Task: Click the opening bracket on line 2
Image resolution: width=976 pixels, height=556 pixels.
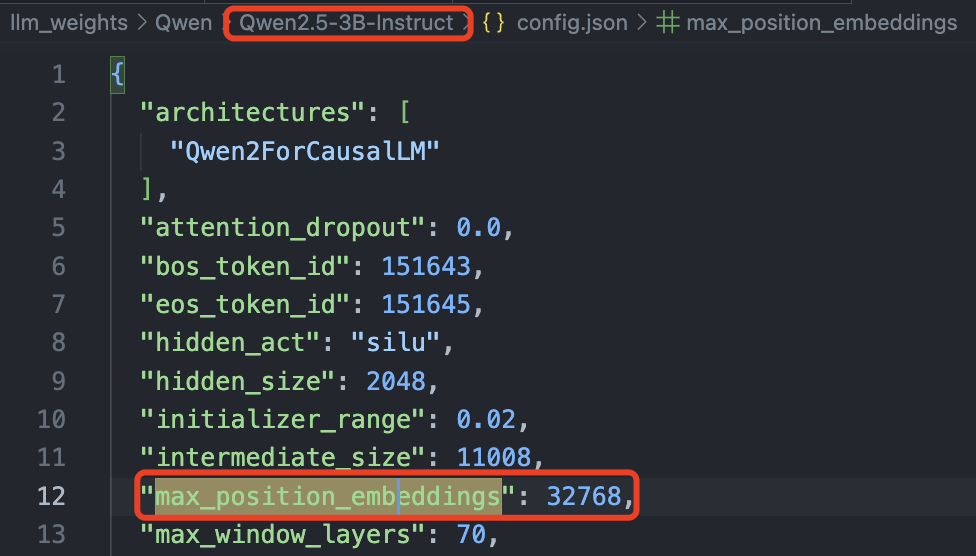Action: (405, 113)
